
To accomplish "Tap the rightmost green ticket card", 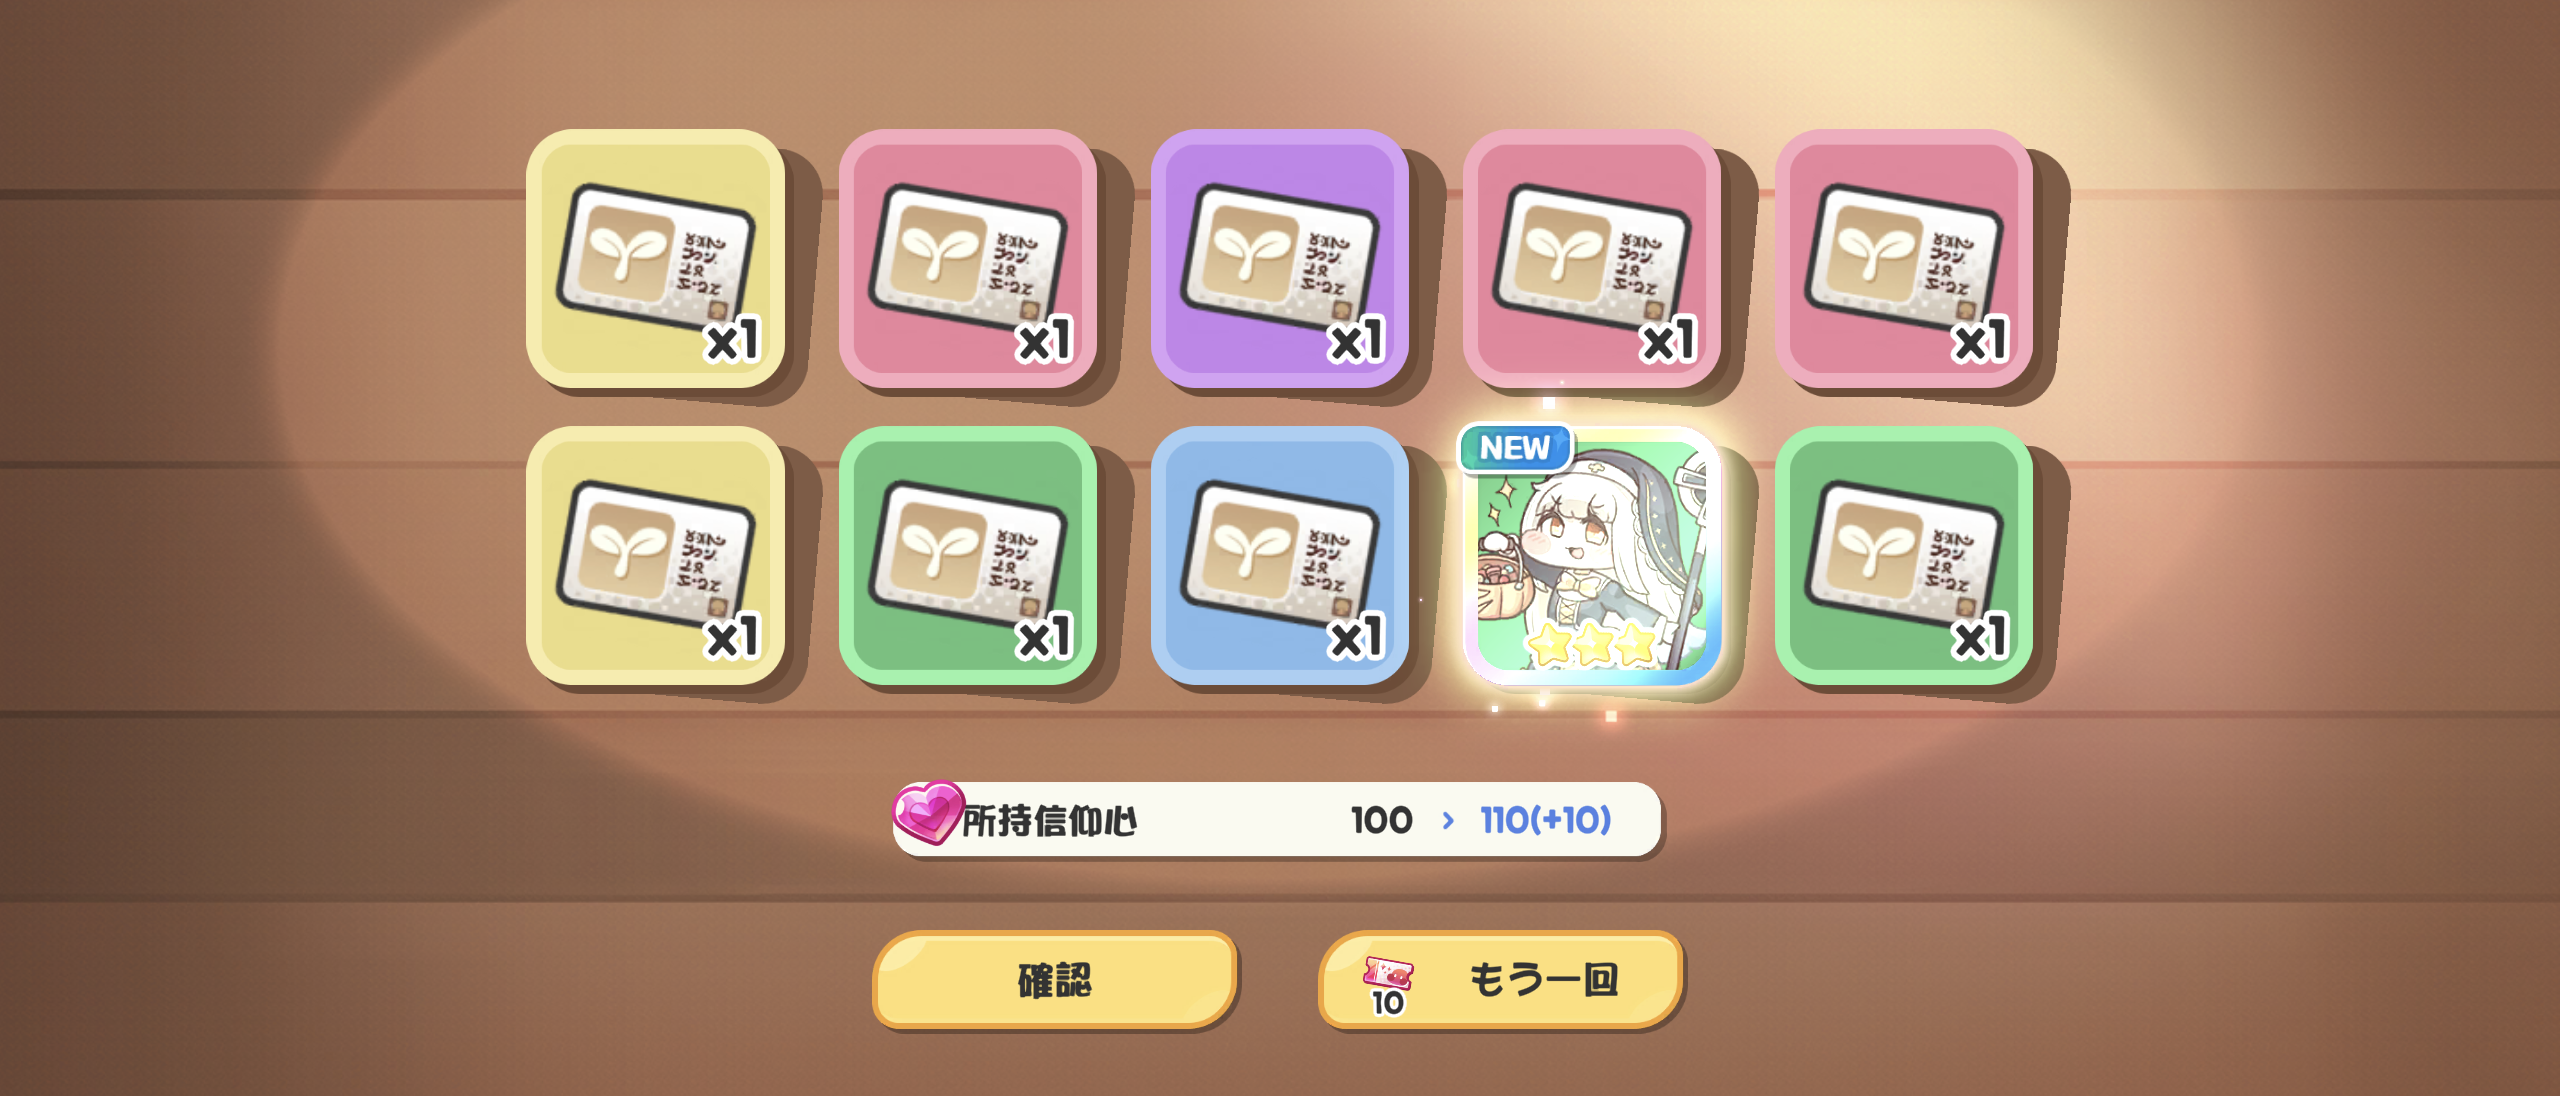I will 1904,556.
